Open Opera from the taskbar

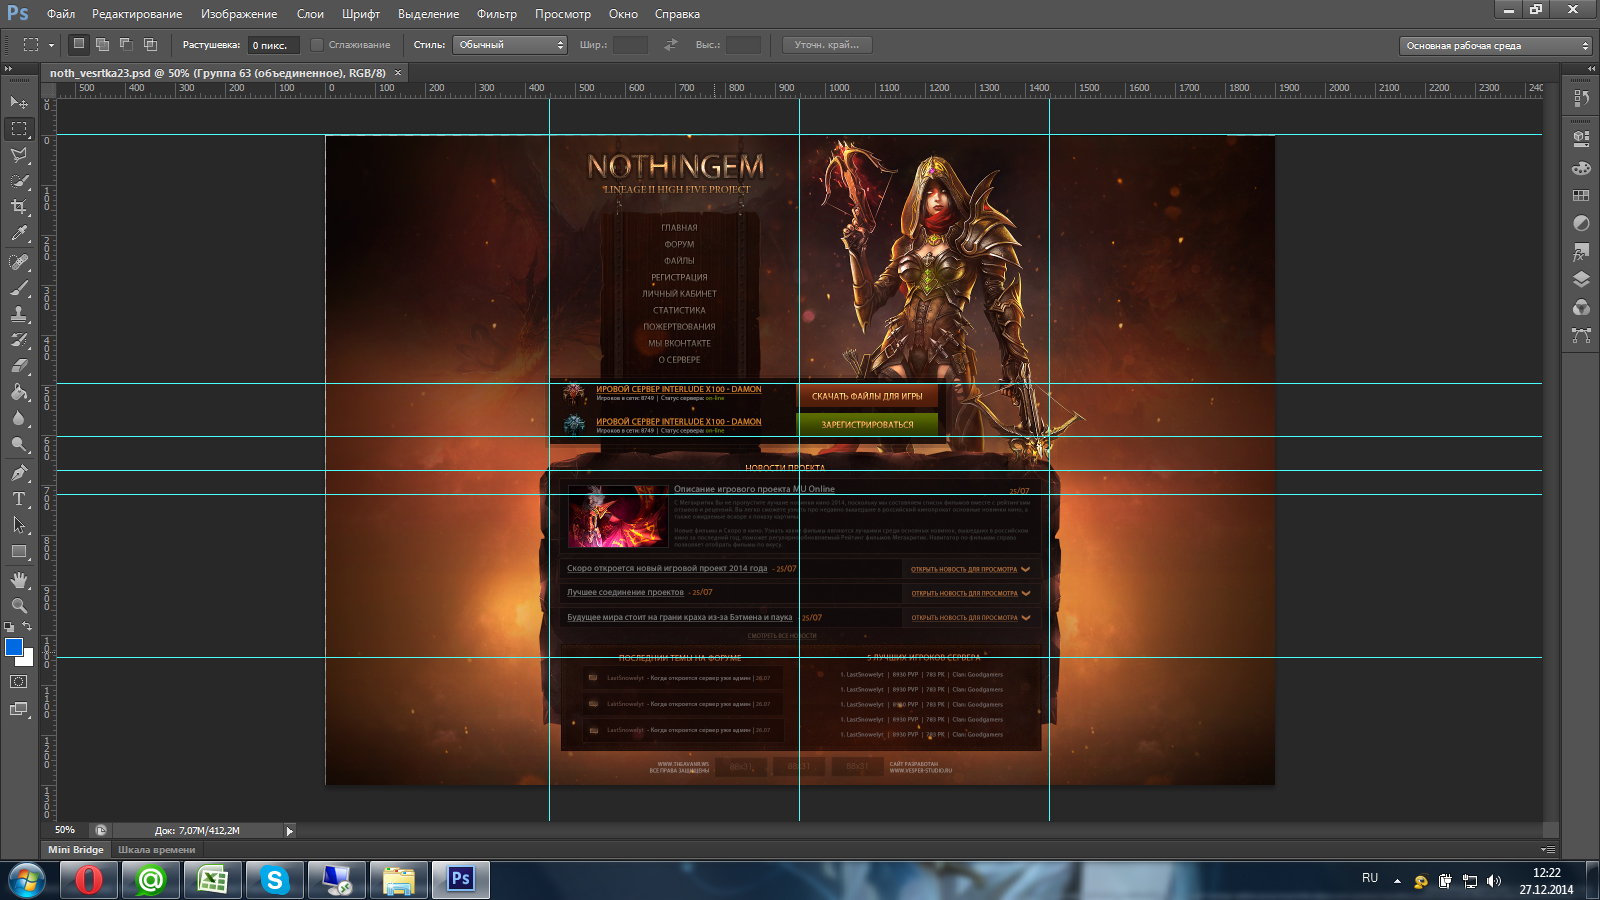click(89, 880)
